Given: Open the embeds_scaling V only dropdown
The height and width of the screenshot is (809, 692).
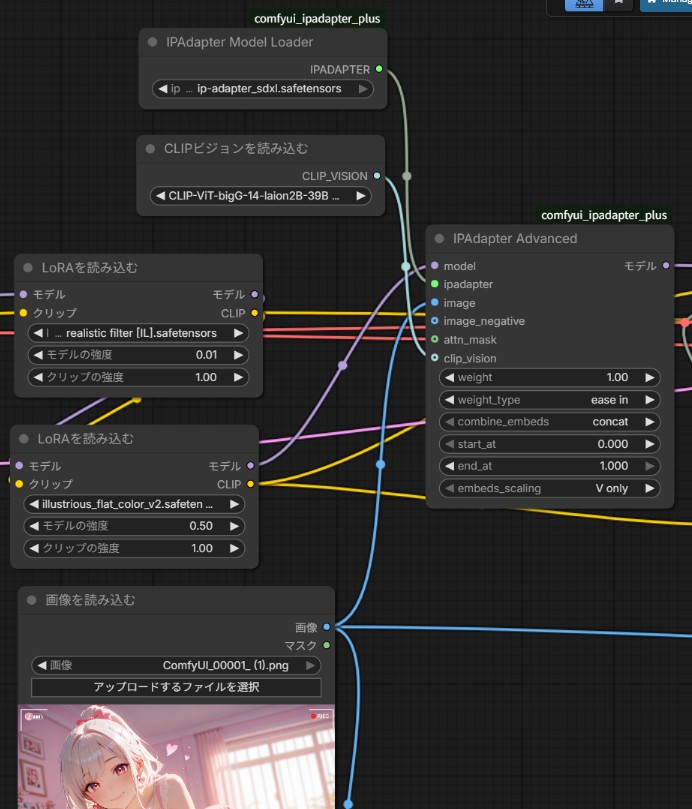Looking at the screenshot, I should click(x=549, y=488).
